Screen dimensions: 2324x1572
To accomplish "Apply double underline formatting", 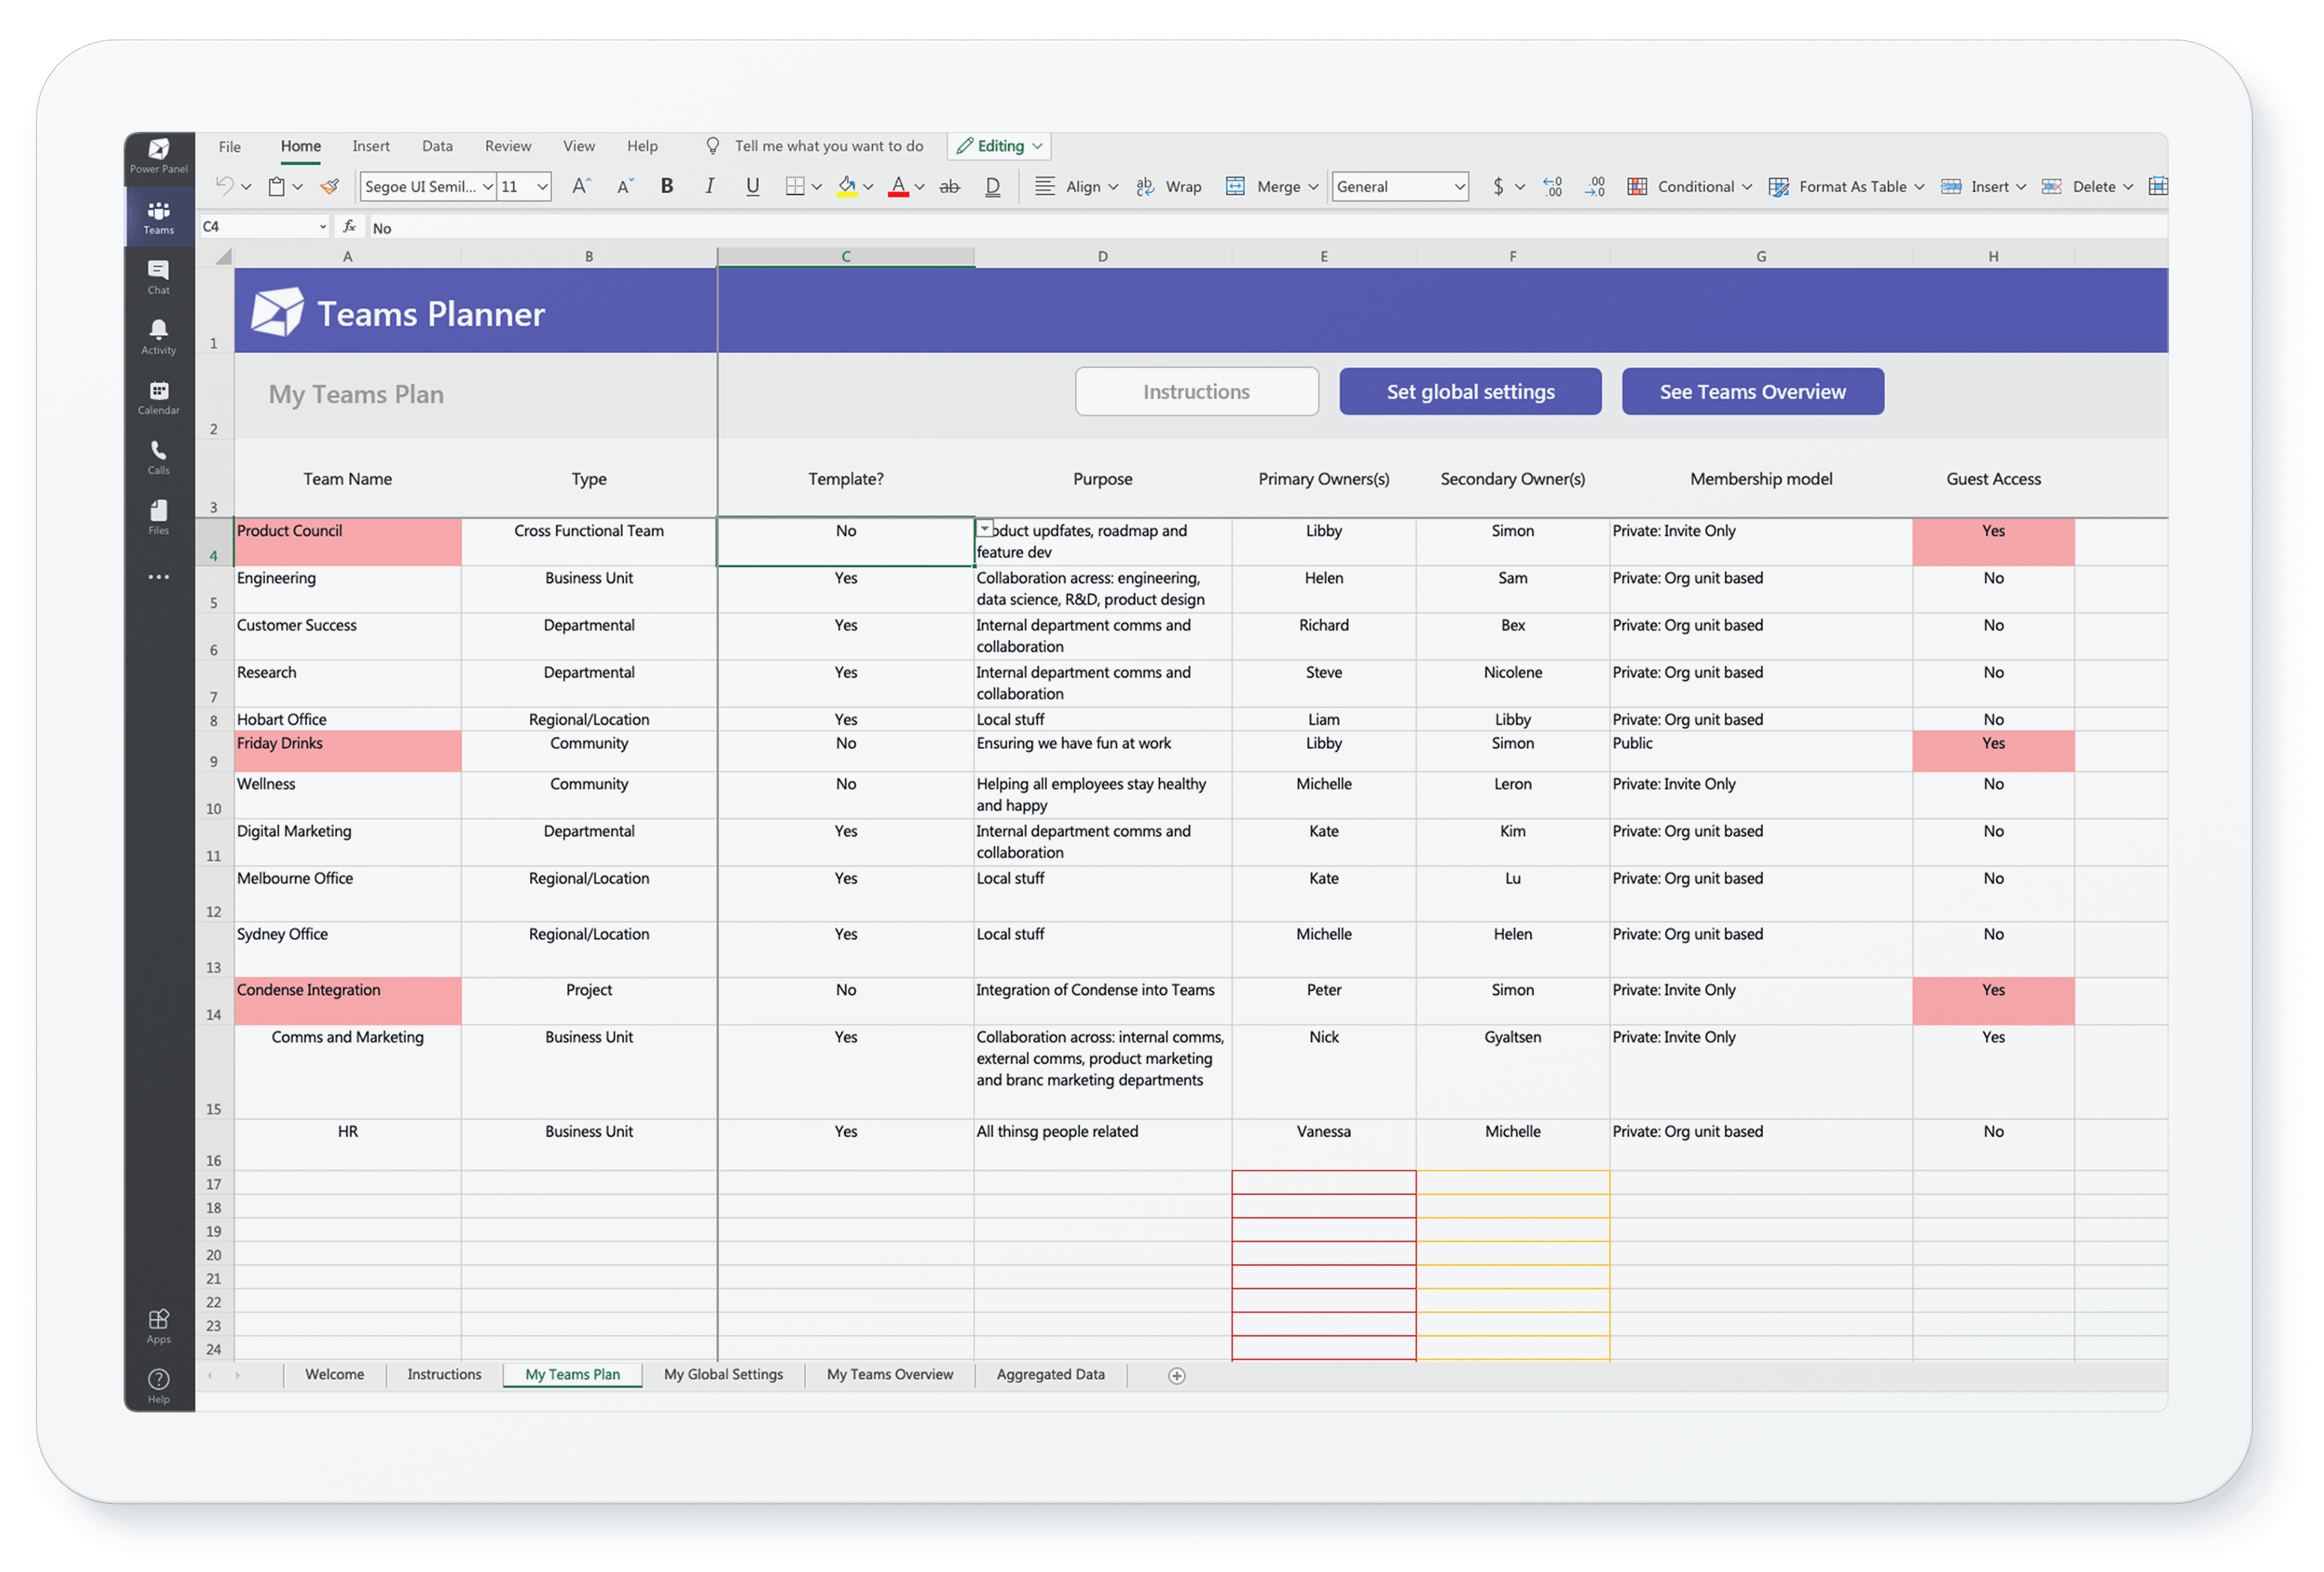I will pos(993,186).
